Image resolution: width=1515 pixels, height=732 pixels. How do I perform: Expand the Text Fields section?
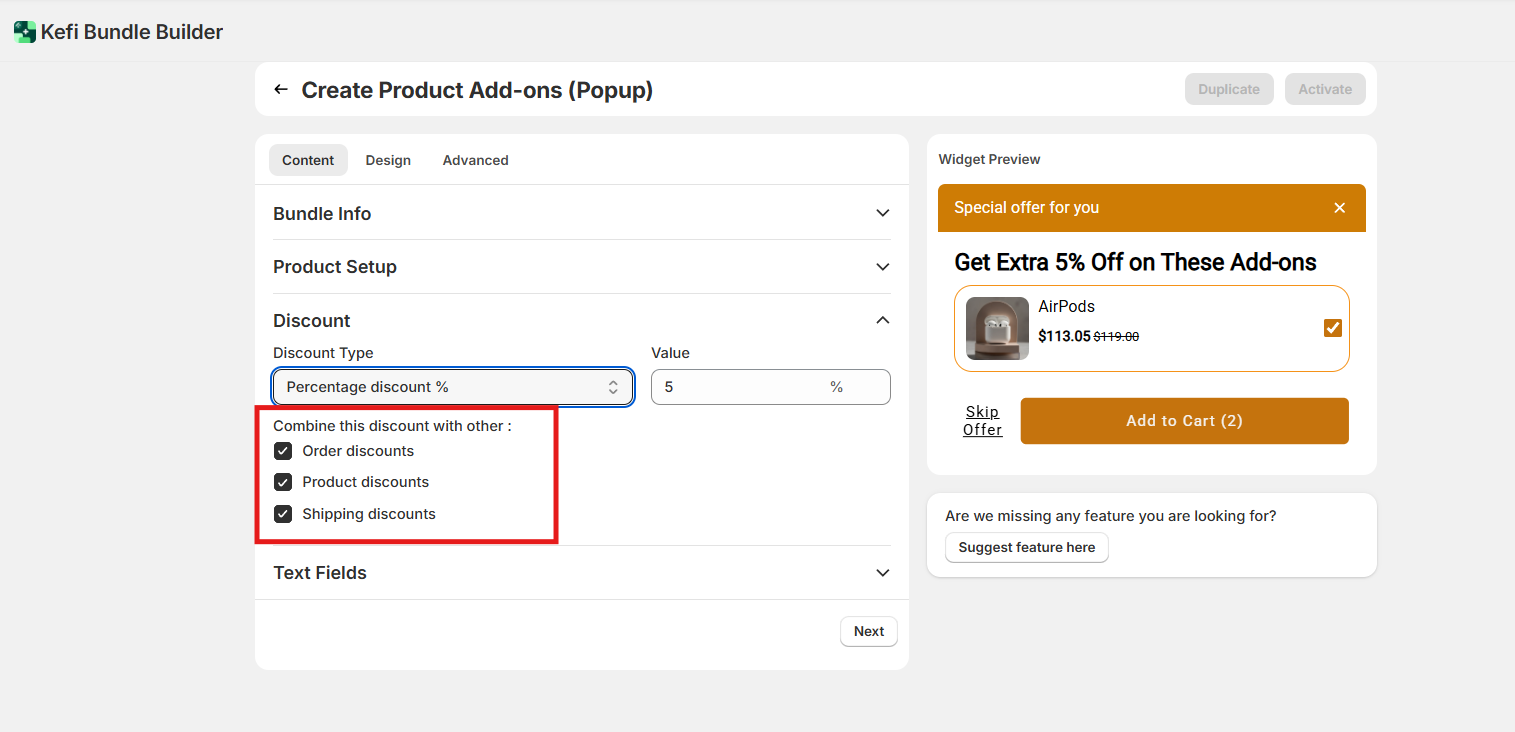click(882, 573)
